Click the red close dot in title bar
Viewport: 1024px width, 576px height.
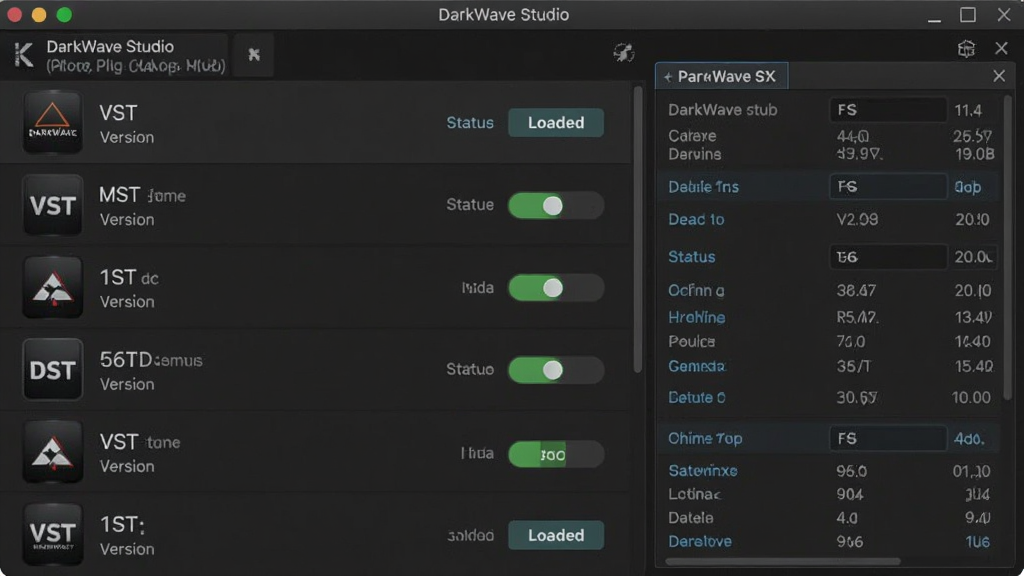[x=14, y=14]
